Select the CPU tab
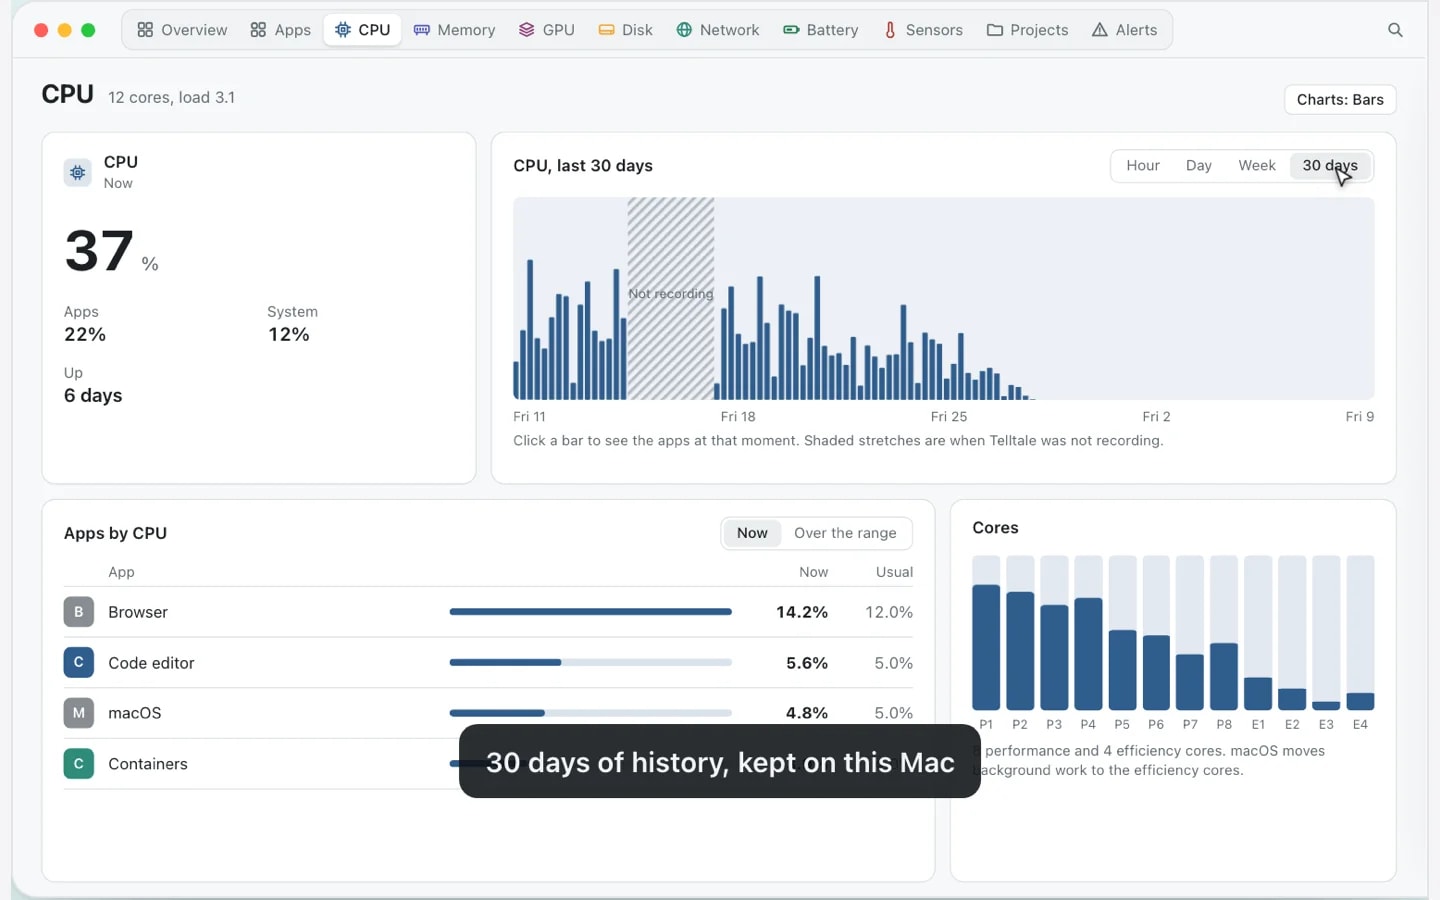 click(x=363, y=30)
